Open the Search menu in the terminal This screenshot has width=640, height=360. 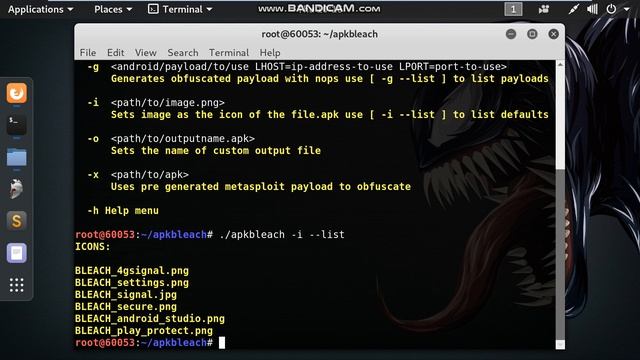[x=183, y=53]
